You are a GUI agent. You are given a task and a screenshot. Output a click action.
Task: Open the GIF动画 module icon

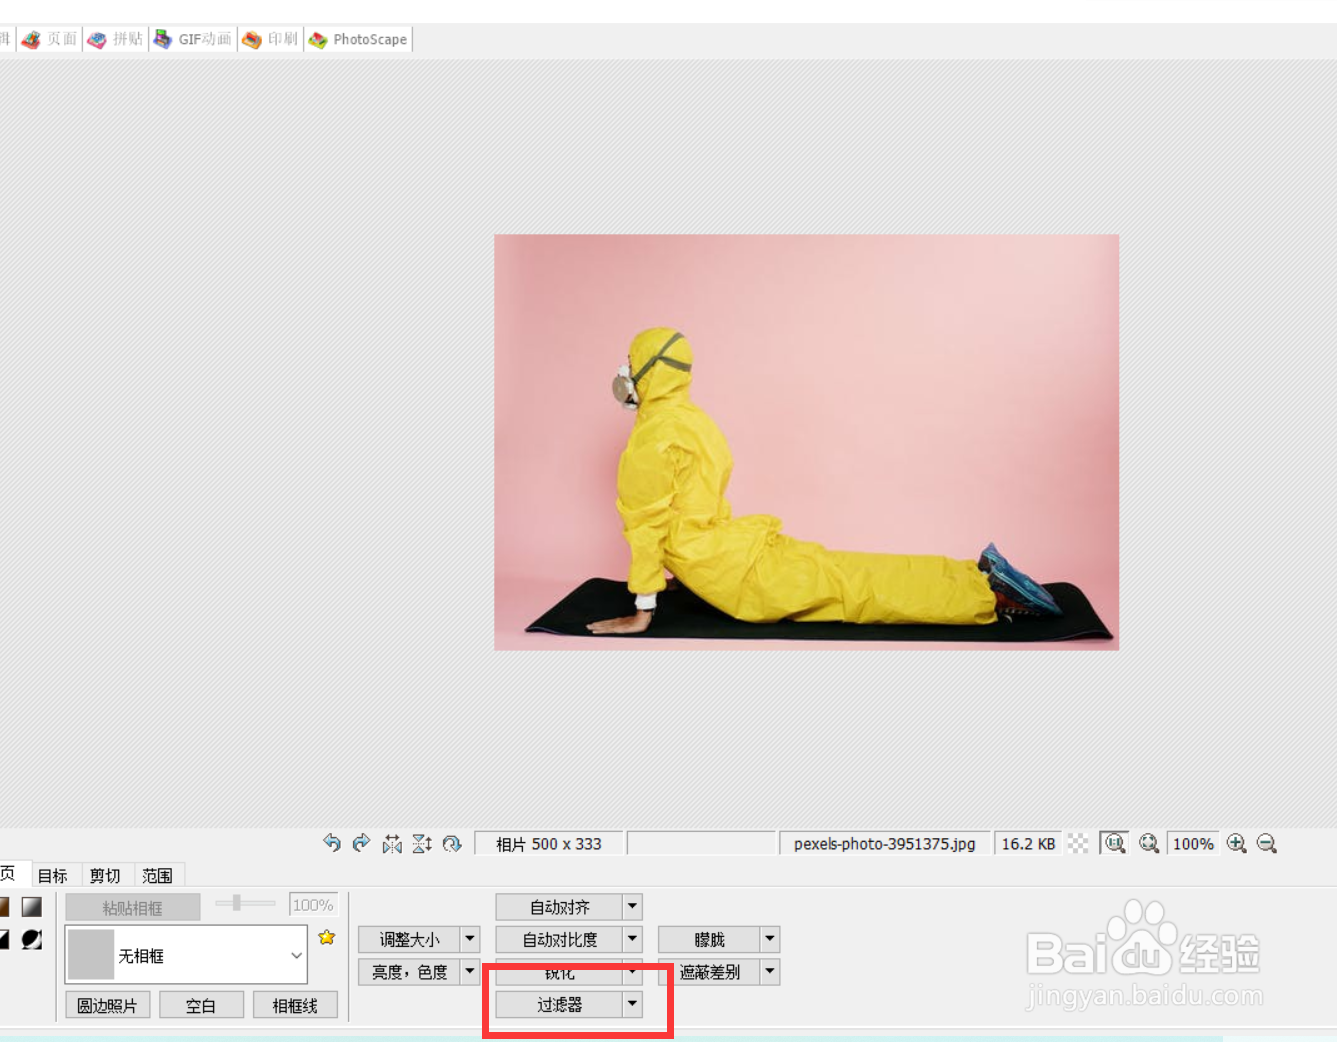163,40
